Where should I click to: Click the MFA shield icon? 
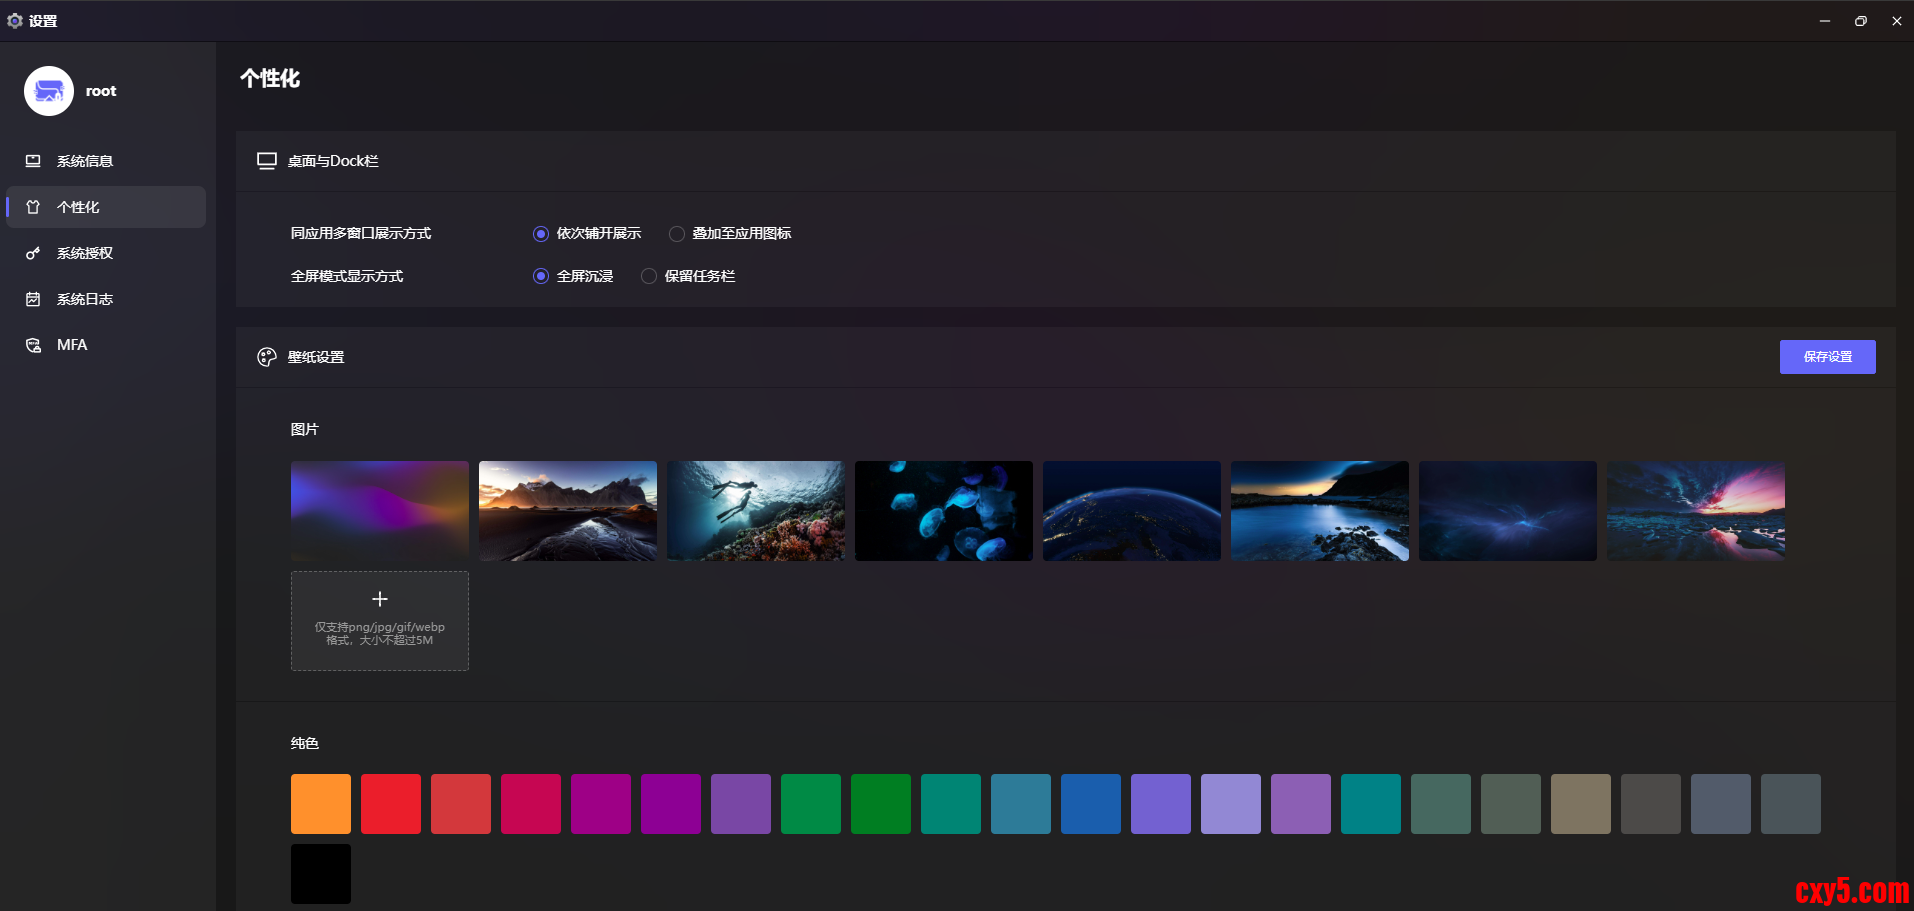tap(33, 345)
